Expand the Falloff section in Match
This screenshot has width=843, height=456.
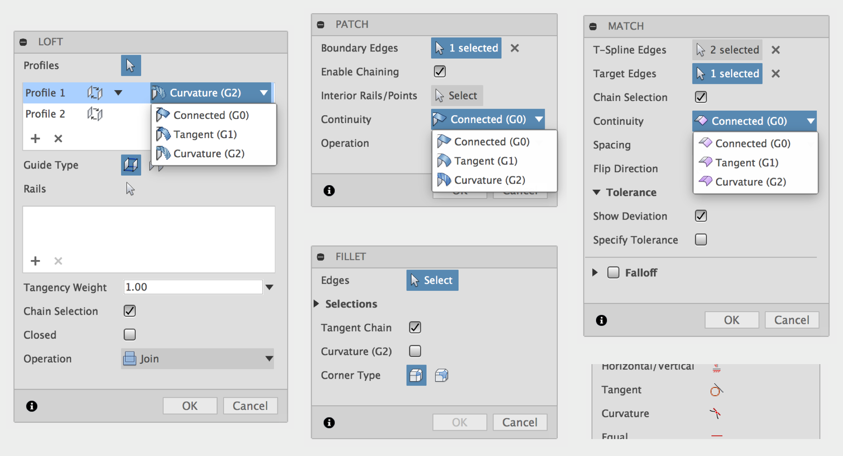coord(596,272)
